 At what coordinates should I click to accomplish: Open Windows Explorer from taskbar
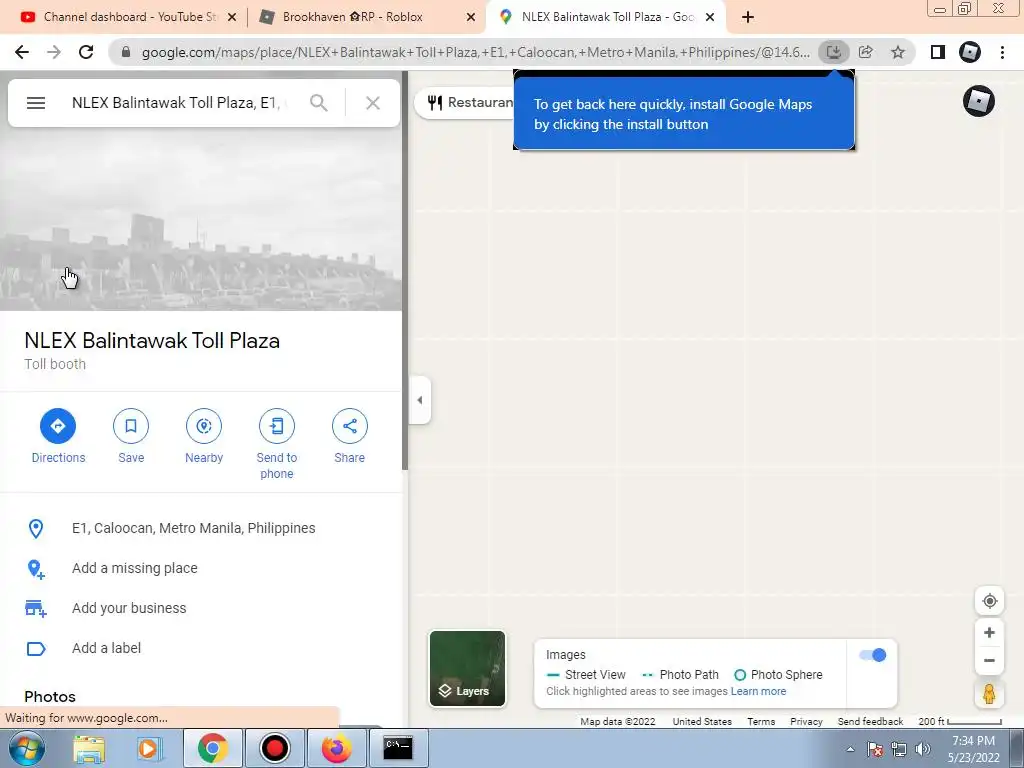click(x=89, y=748)
